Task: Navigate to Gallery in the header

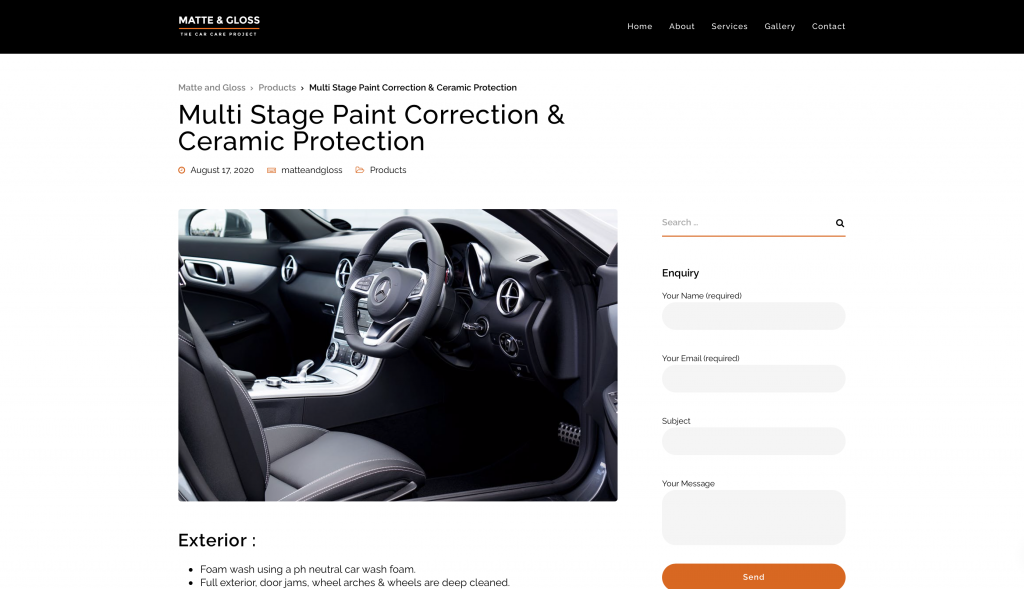Action: pos(779,26)
